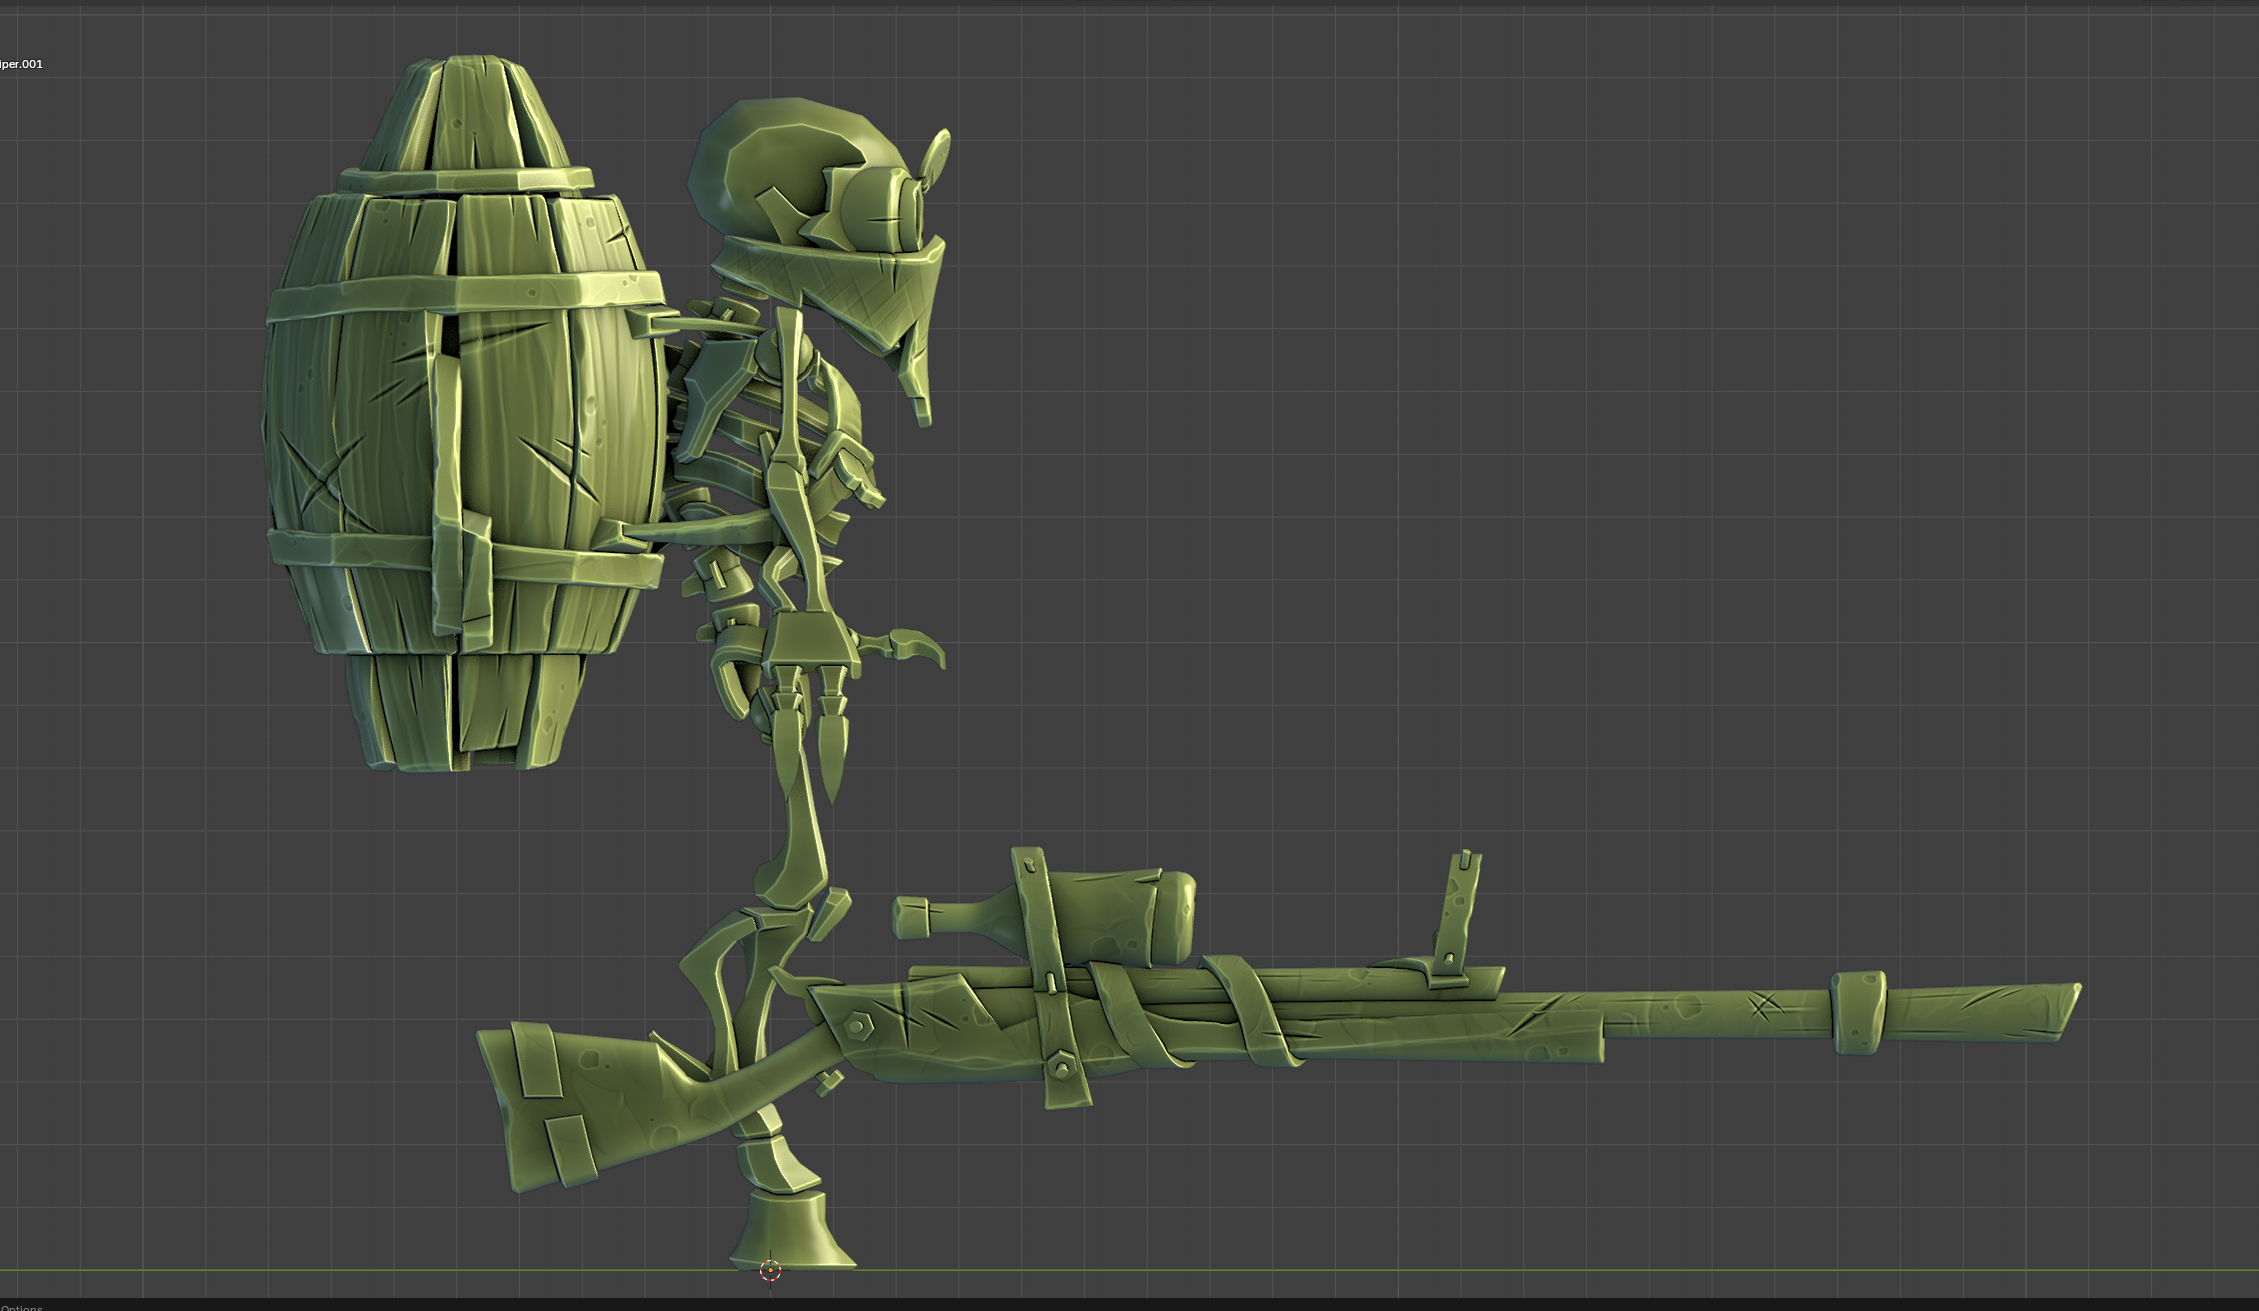
Task: Select the flared pedestal foot at the bottom
Action: pyautogui.click(x=792, y=1230)
